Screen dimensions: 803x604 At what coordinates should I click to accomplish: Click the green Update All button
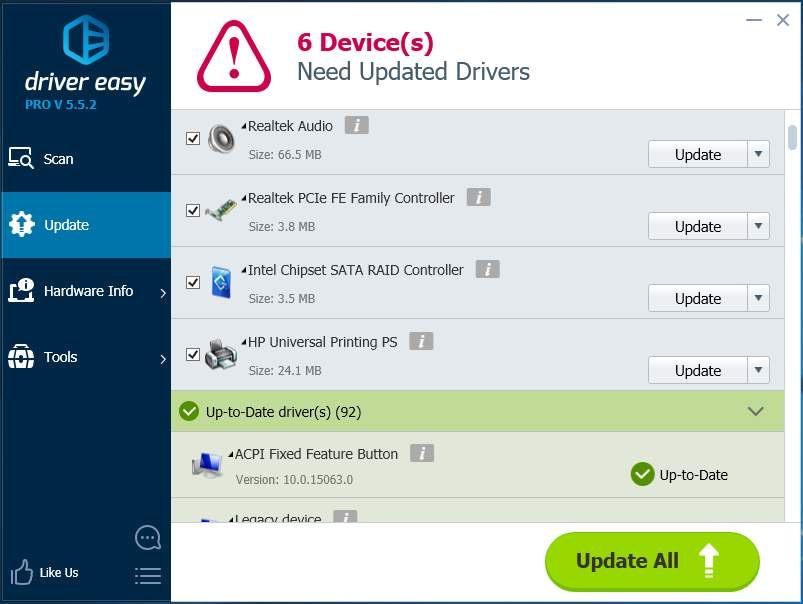[652, 561]
